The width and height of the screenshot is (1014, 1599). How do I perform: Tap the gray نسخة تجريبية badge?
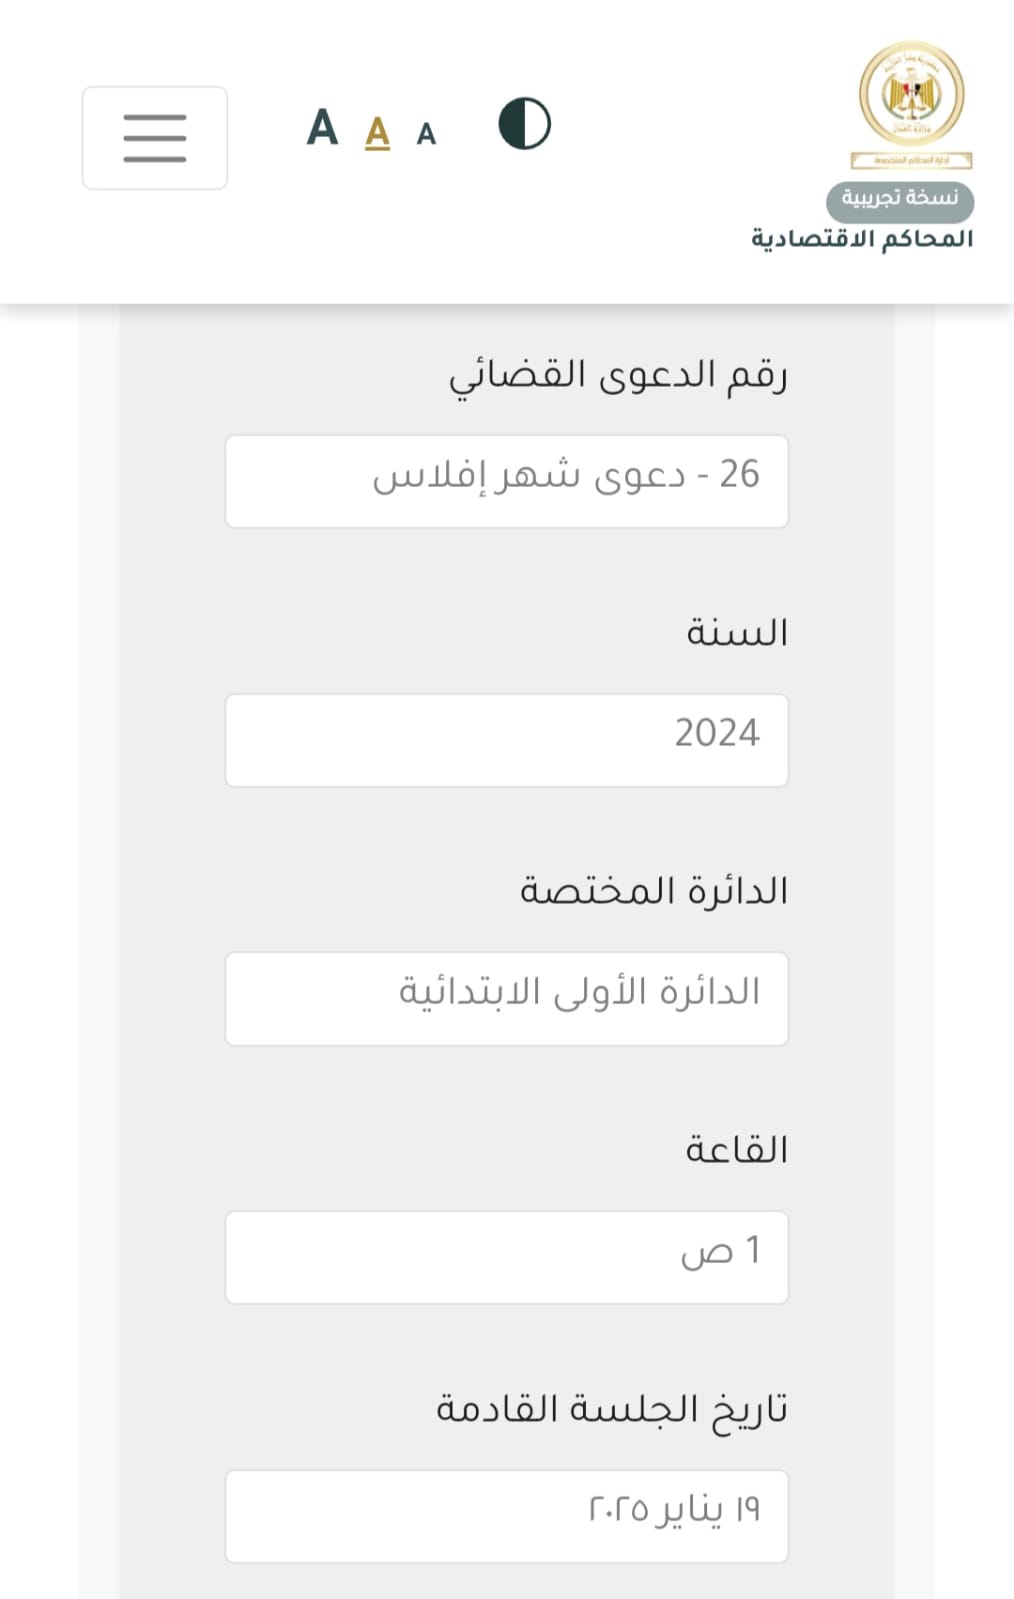[900, 198]
